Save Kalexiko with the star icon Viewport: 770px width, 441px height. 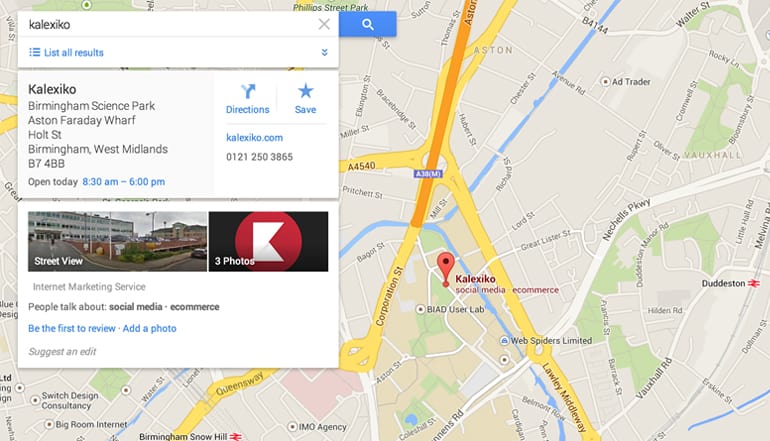[305, 99]
